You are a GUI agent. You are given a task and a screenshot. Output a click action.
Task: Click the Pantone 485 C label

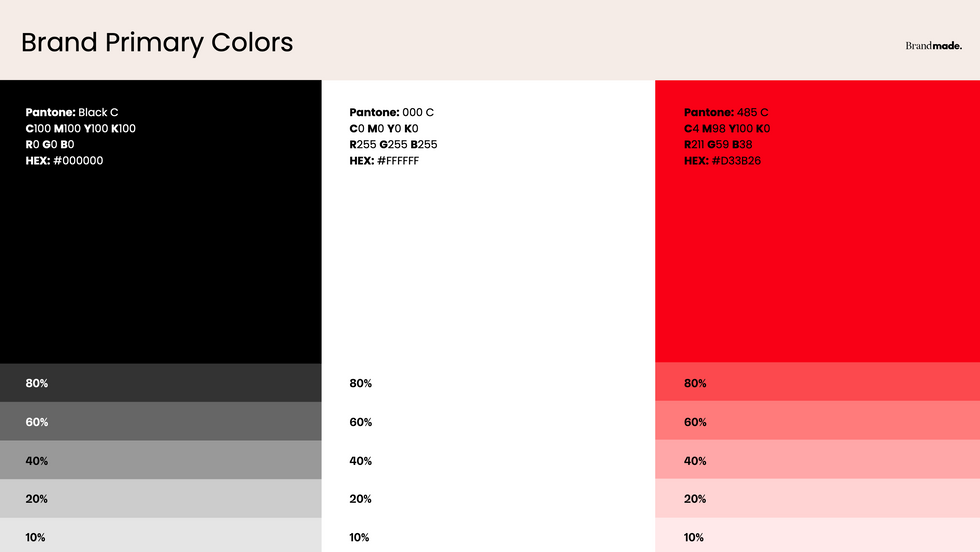[726, 112]
